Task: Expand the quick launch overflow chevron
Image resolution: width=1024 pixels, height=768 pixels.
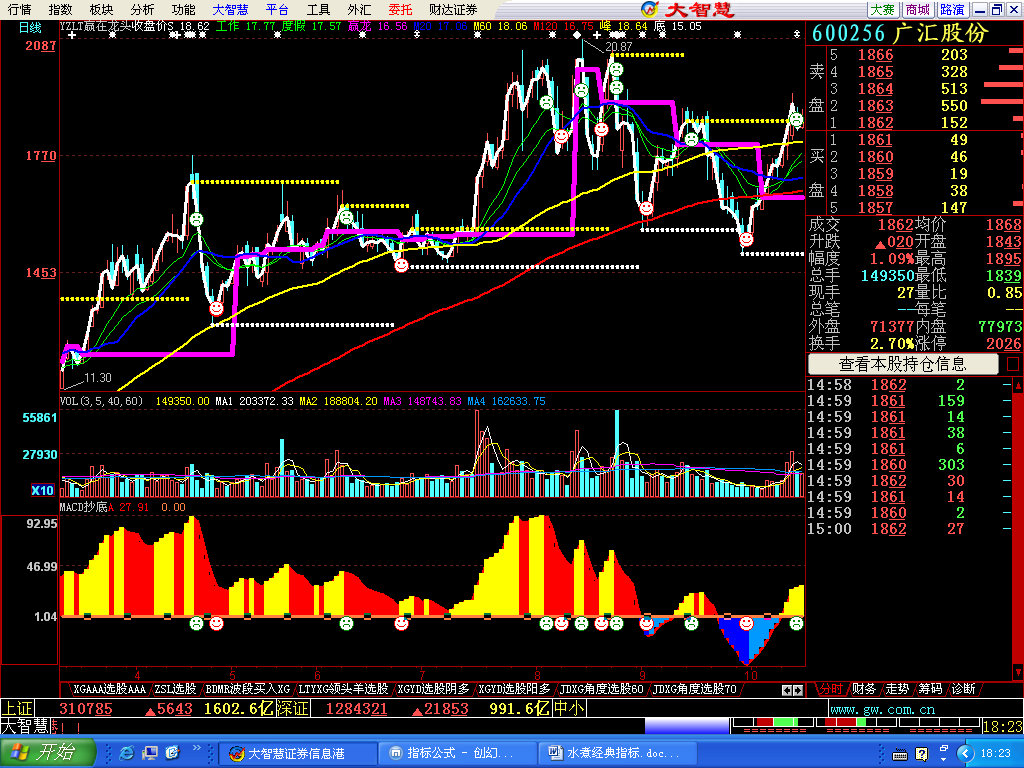Action: click(197, 748)
